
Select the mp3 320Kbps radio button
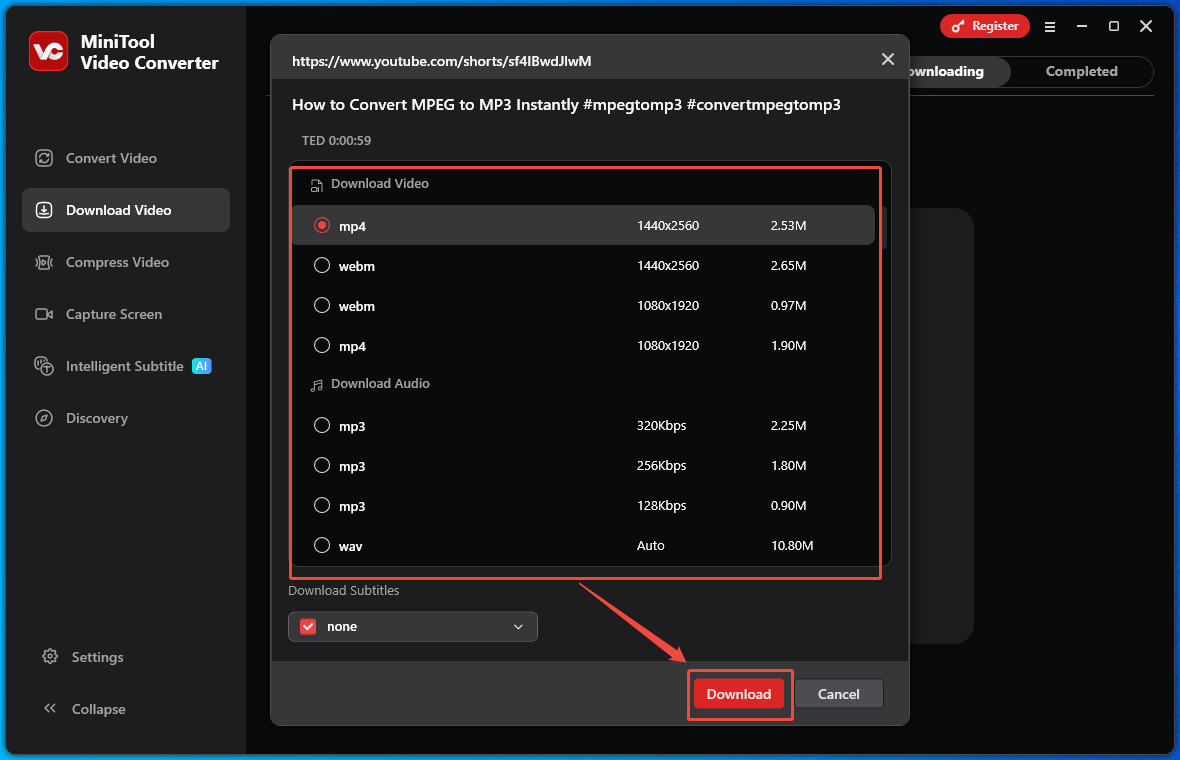pos(322,425)
